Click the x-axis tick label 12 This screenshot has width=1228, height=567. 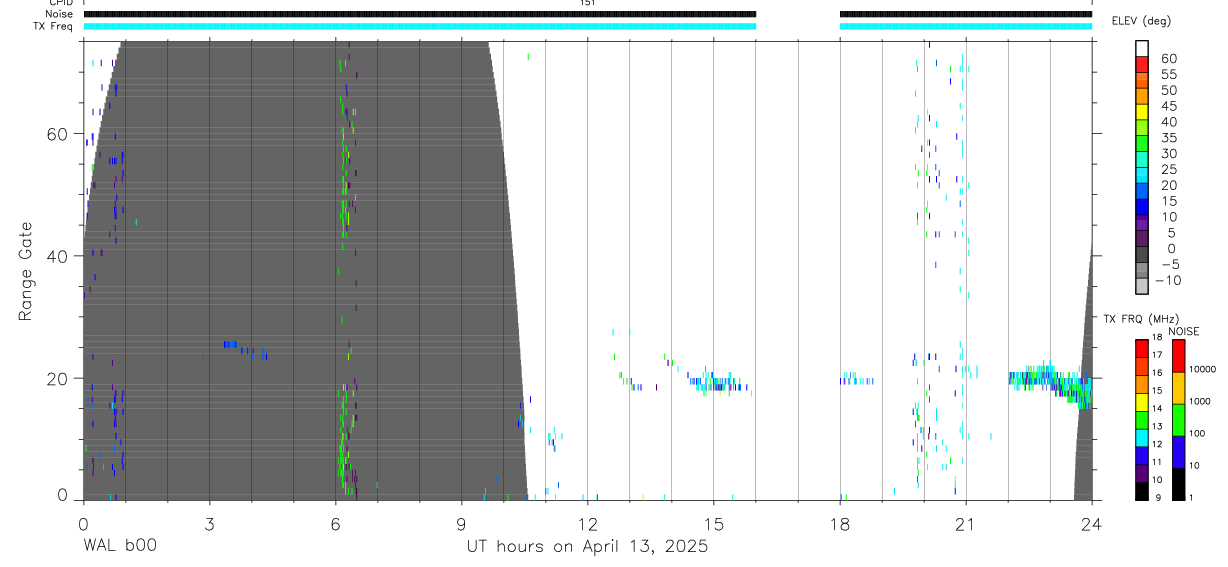click(587, 523)
